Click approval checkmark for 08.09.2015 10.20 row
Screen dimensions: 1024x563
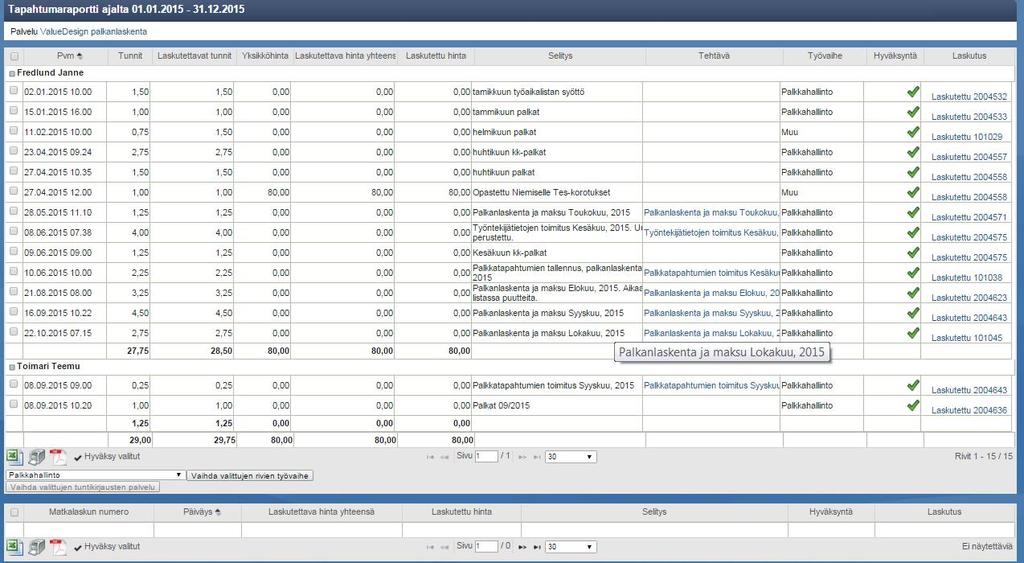(x=913, y=406)
